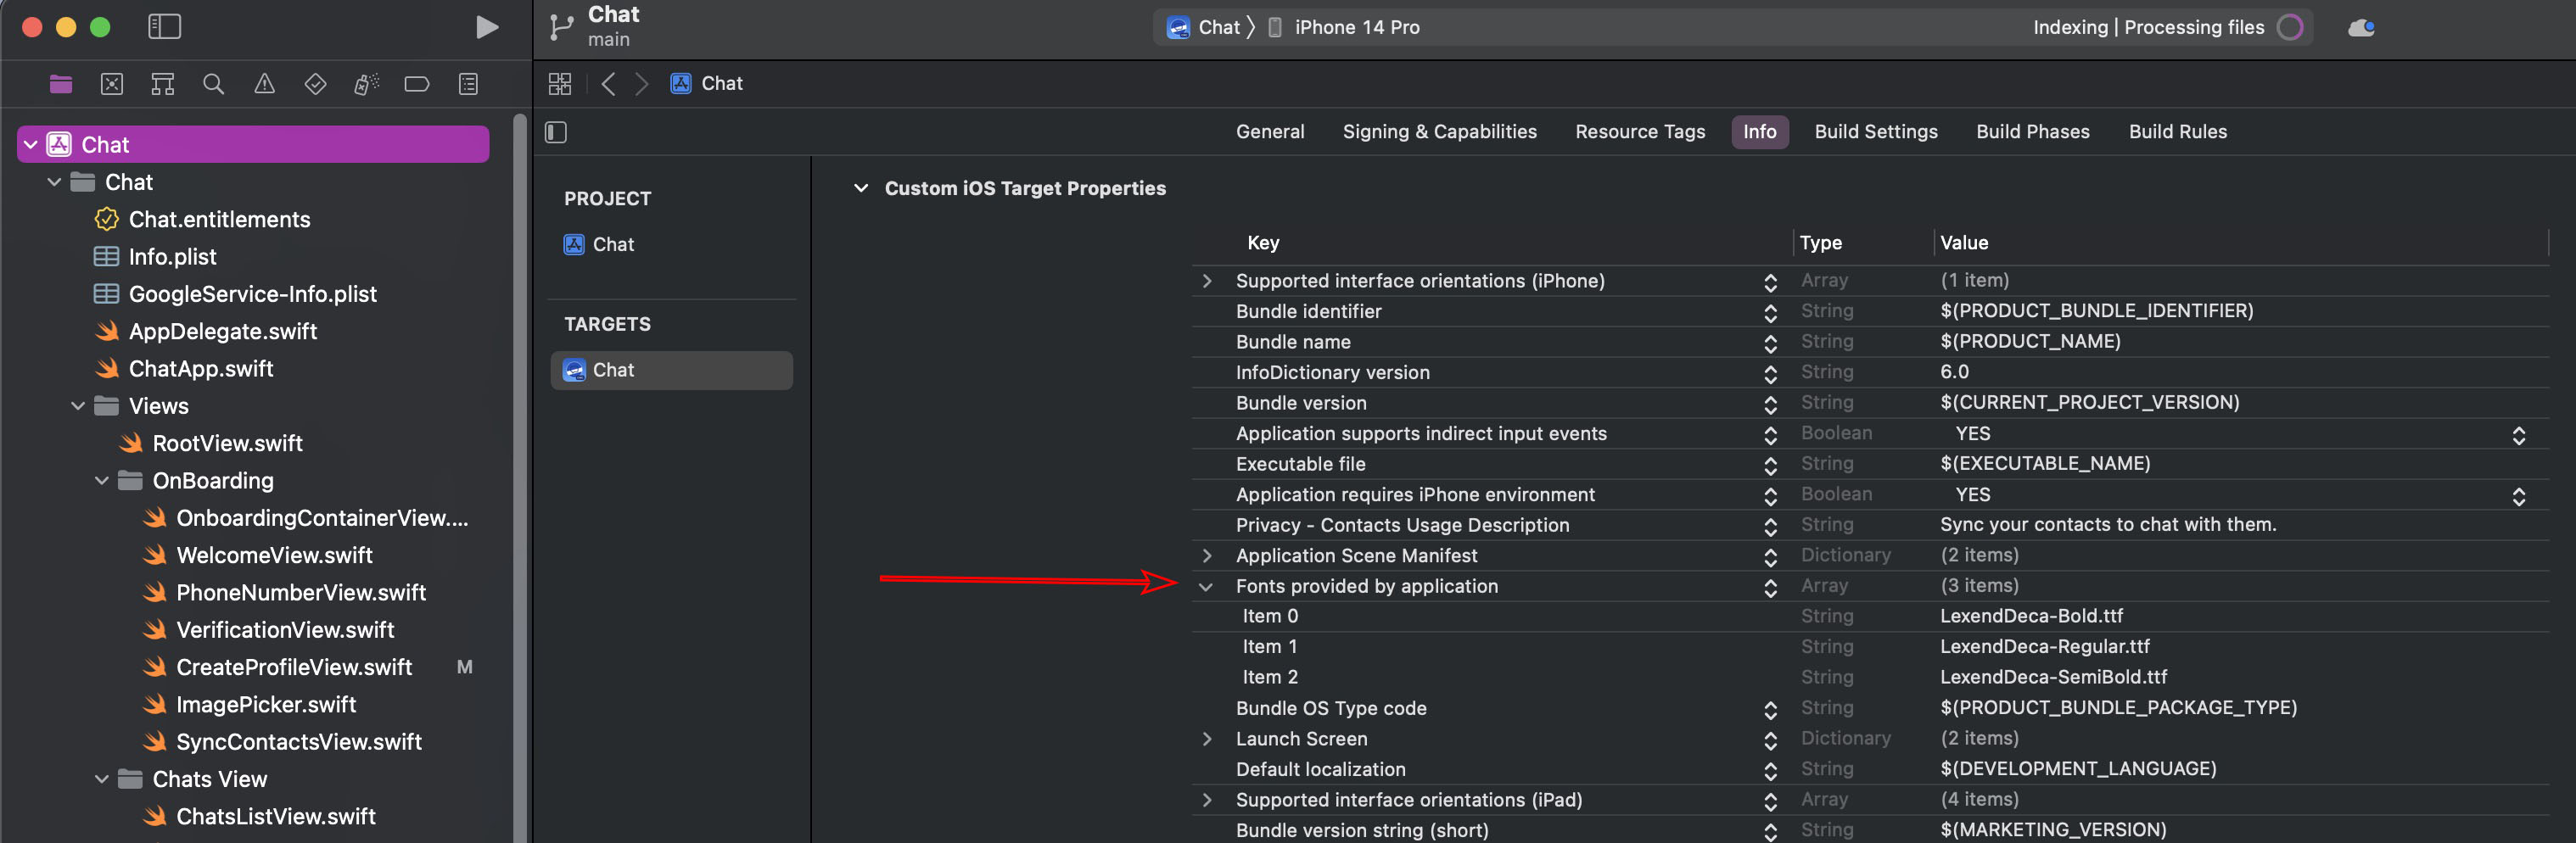Open the Debug navigator

(x=366, y=84)
